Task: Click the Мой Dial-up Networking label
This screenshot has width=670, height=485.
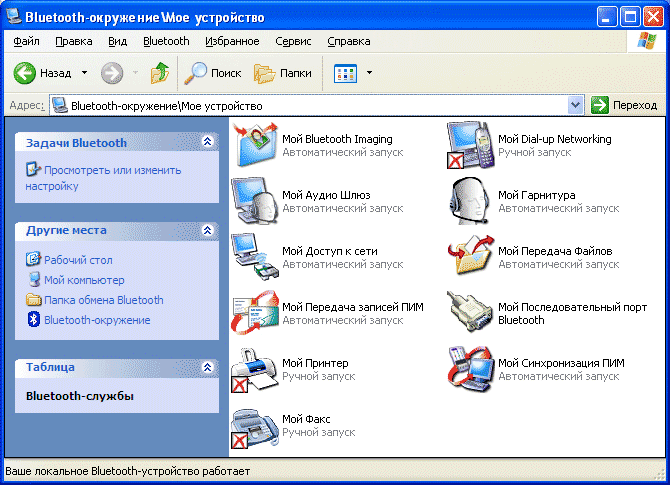Action: 555,139
